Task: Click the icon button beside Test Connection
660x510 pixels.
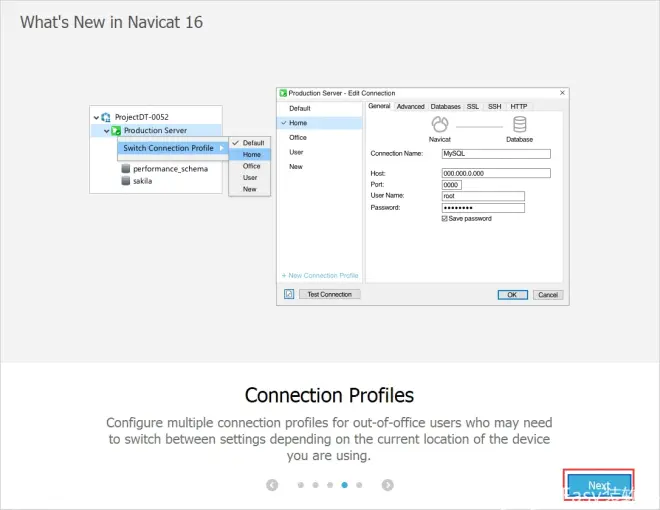Action: 289,294
